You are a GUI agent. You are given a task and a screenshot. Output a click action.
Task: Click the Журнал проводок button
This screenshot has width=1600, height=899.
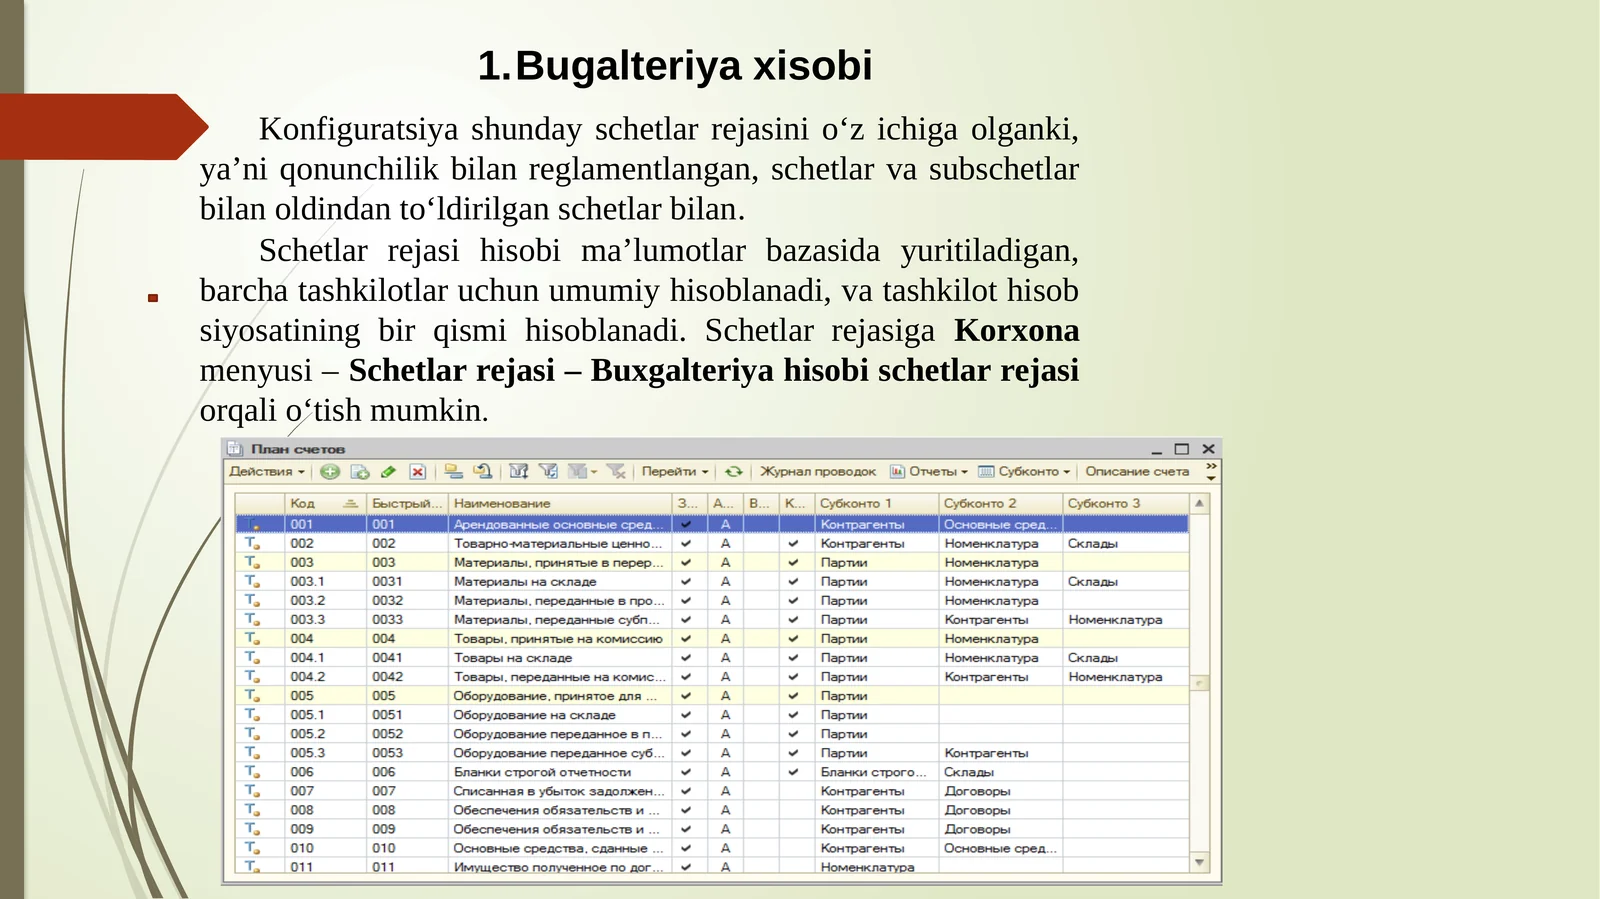coord(818,472)
